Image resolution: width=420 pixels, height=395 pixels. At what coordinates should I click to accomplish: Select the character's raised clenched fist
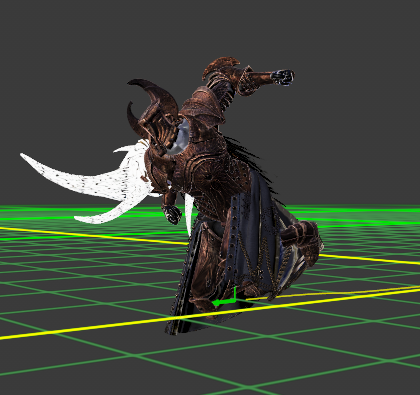282,77
